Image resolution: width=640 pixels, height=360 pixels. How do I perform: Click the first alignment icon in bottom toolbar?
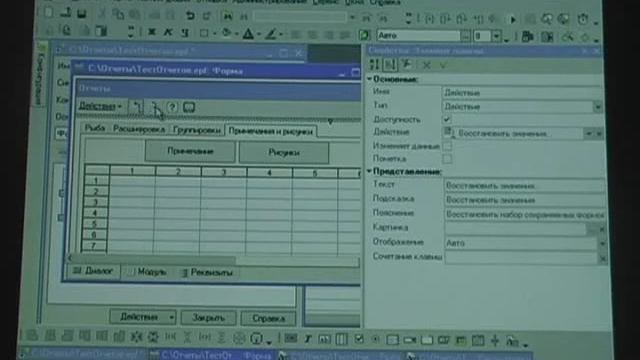click(32, 335)
